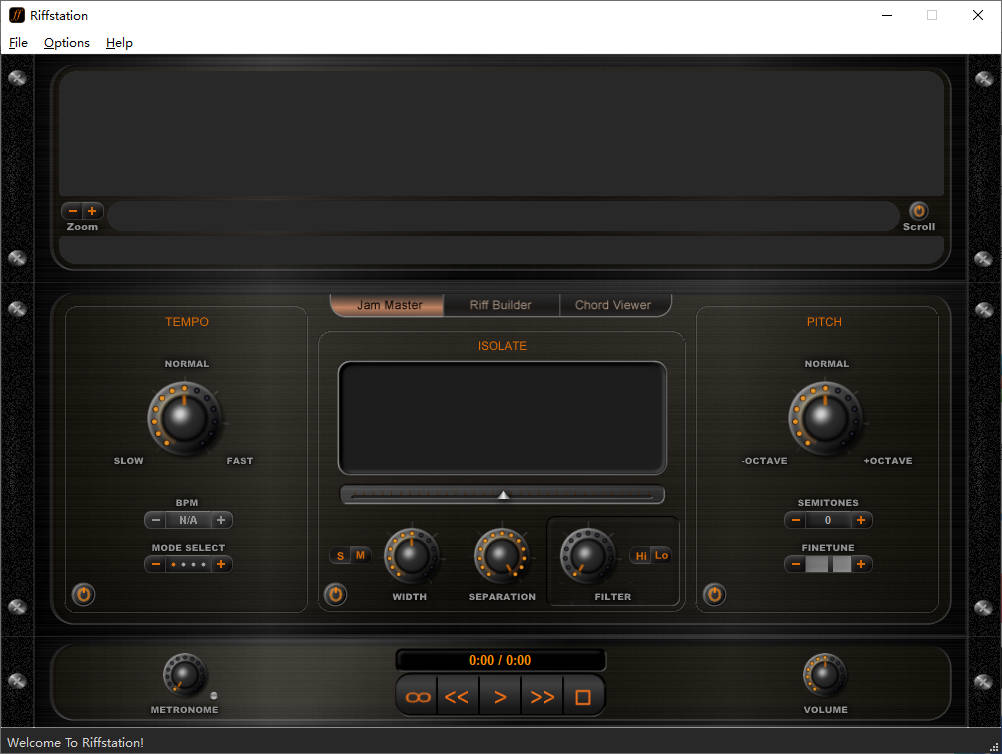The height and width of the screenshot is (754, 1002).
Task: Click the Riffstation app icon in title bar
Action: click(17, 15)
